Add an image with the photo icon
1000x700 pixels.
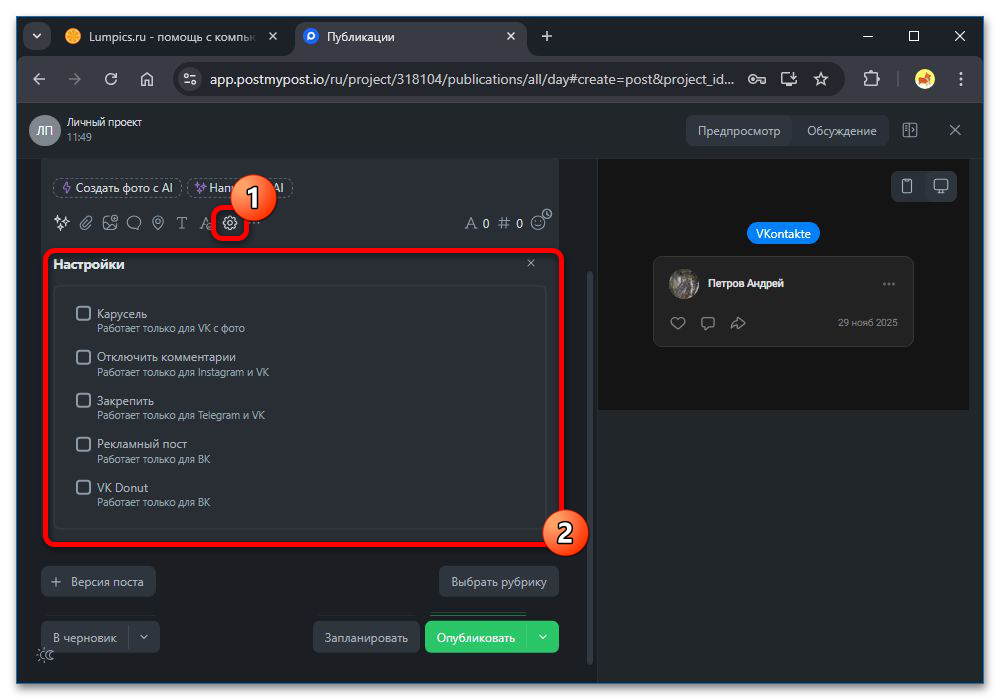pos(110,222)
